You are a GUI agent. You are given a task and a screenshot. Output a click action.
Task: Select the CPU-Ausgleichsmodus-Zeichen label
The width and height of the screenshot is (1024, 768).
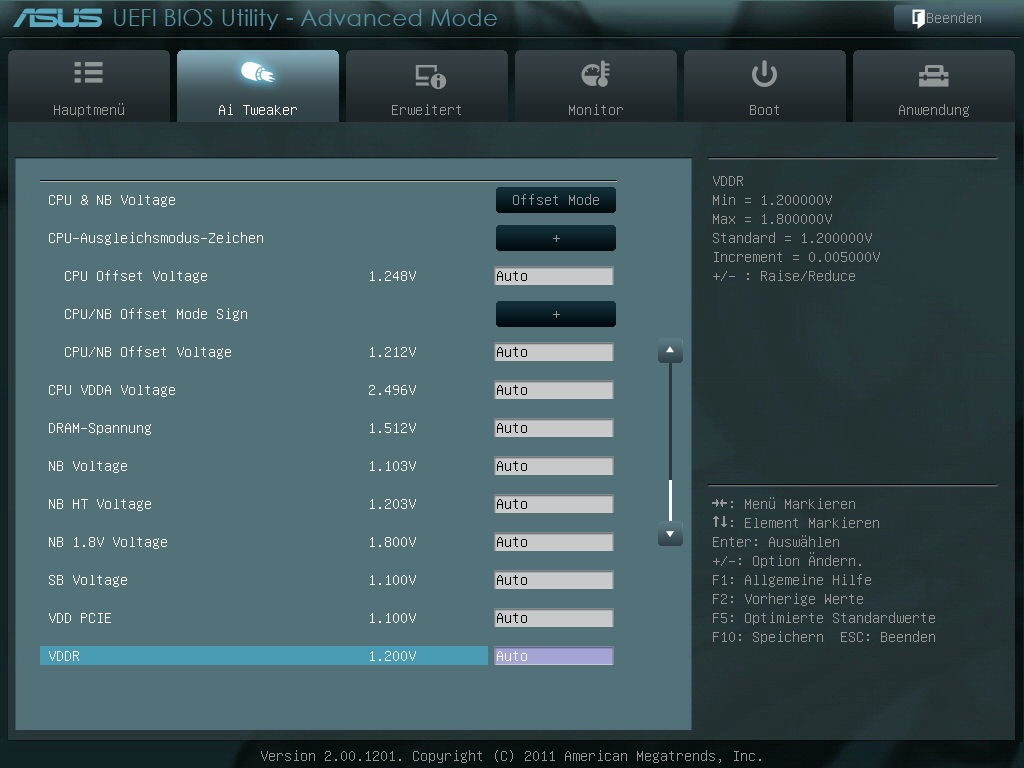click(x=155, y=238)
